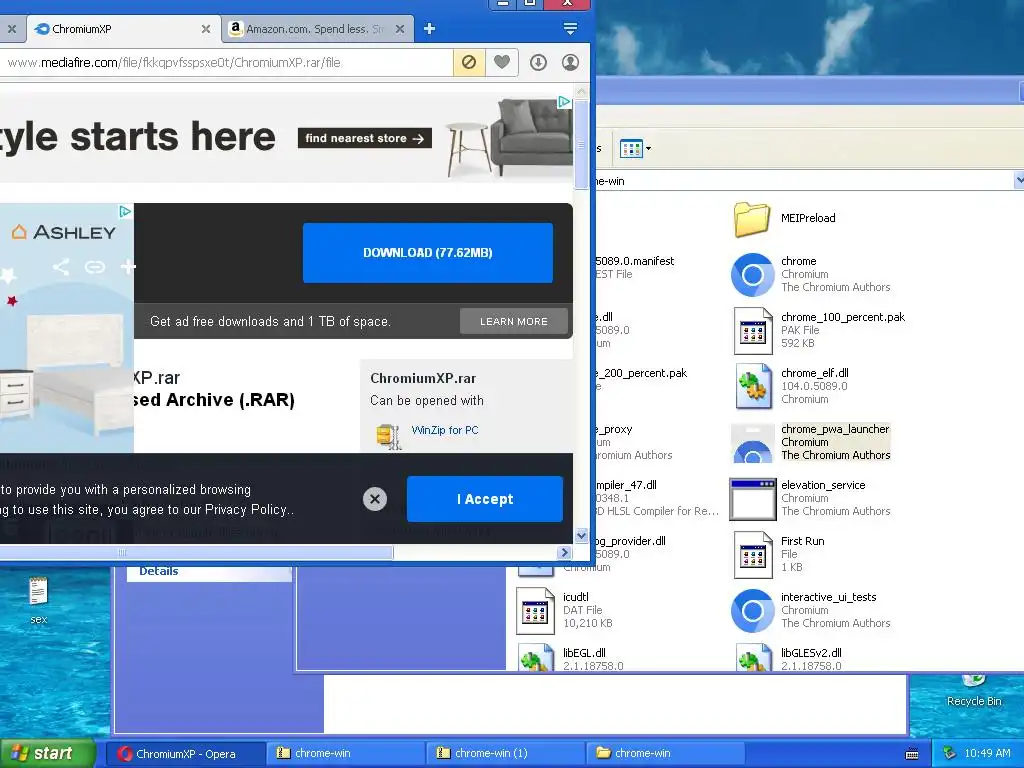Close the ChromiumXP tab
1024x768 pixels.
pyautogui.click(x=206, y=29)
